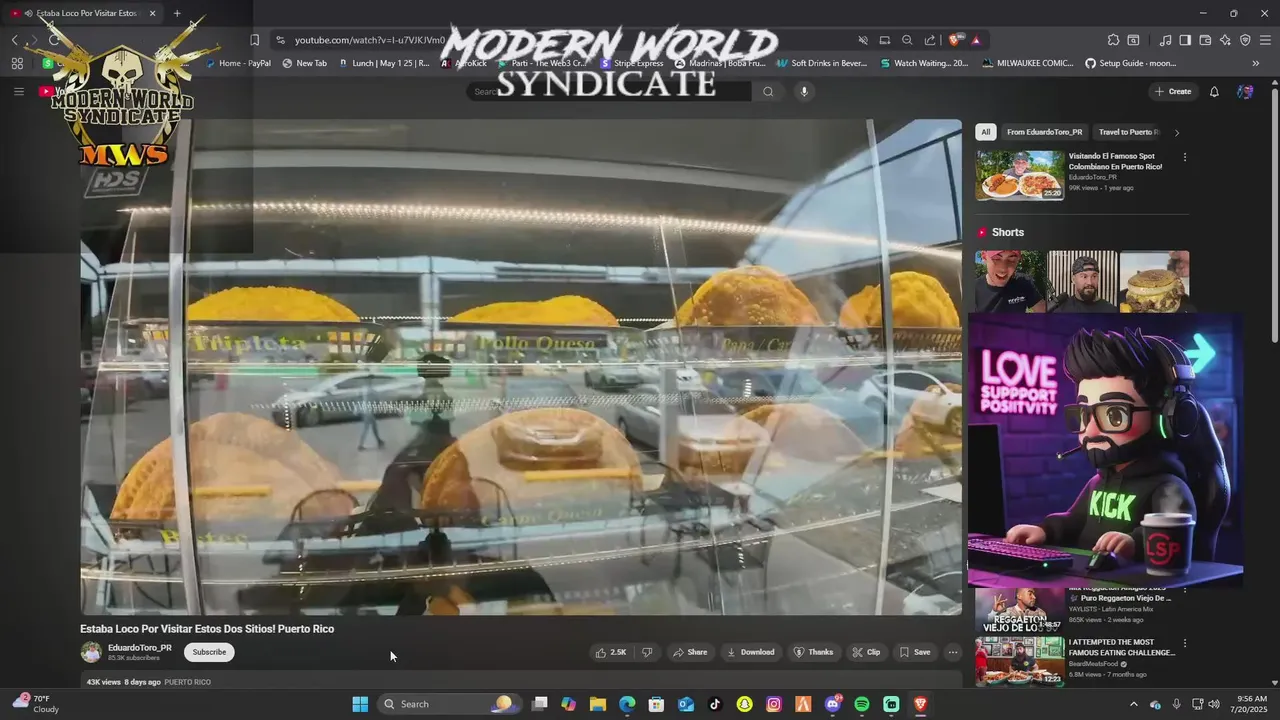Save the video to a playlist
This screenshot has width=1280, height=720.
915,652
